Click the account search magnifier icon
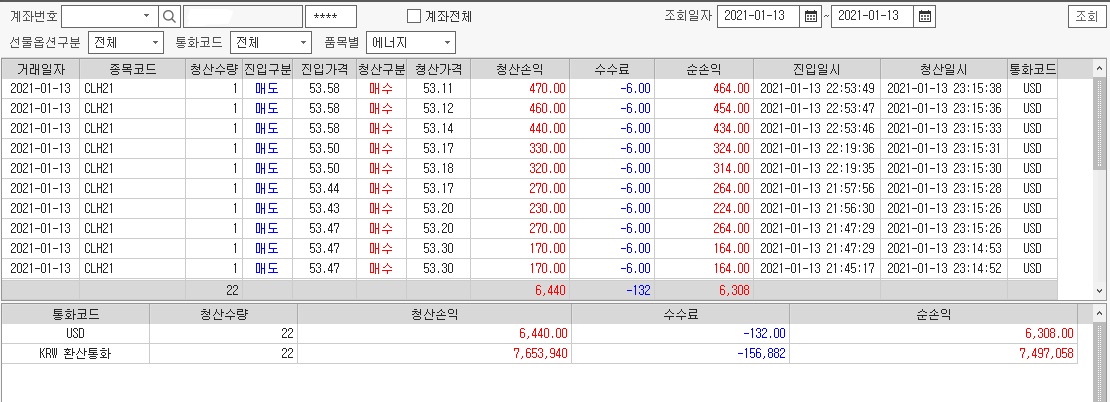Image resolution: width=1110 pixels, height=402 pixels. pyautogui.click(x=170, y=16)
